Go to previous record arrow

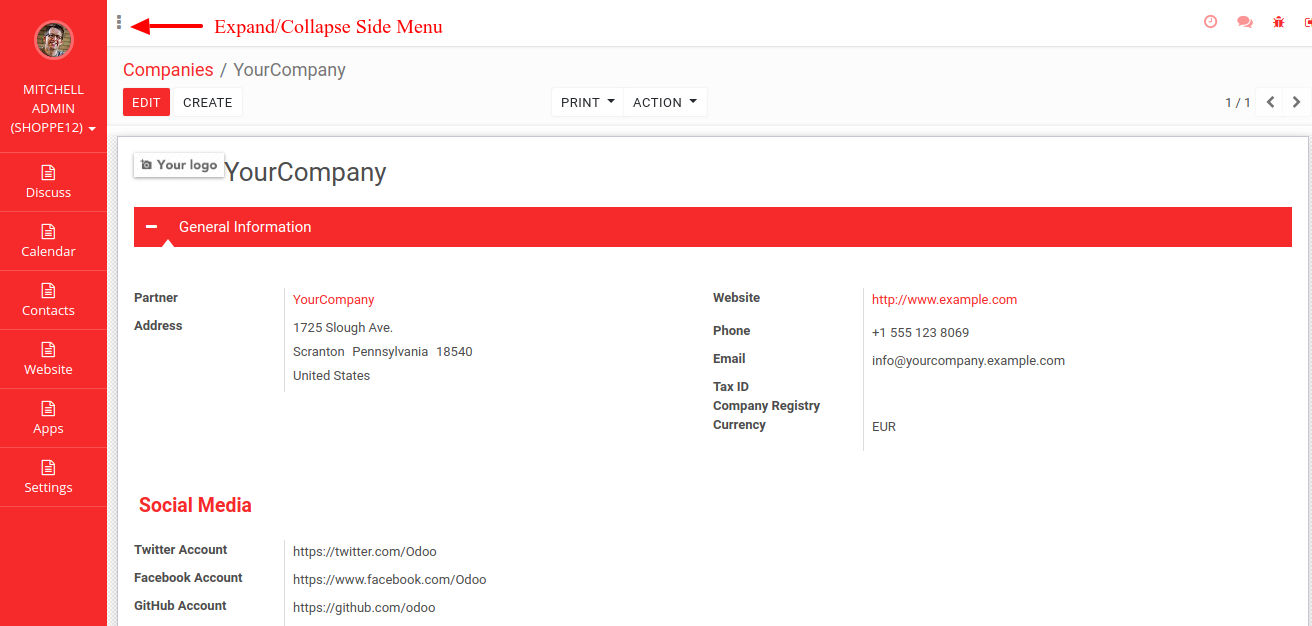[x=1270, y=102]
